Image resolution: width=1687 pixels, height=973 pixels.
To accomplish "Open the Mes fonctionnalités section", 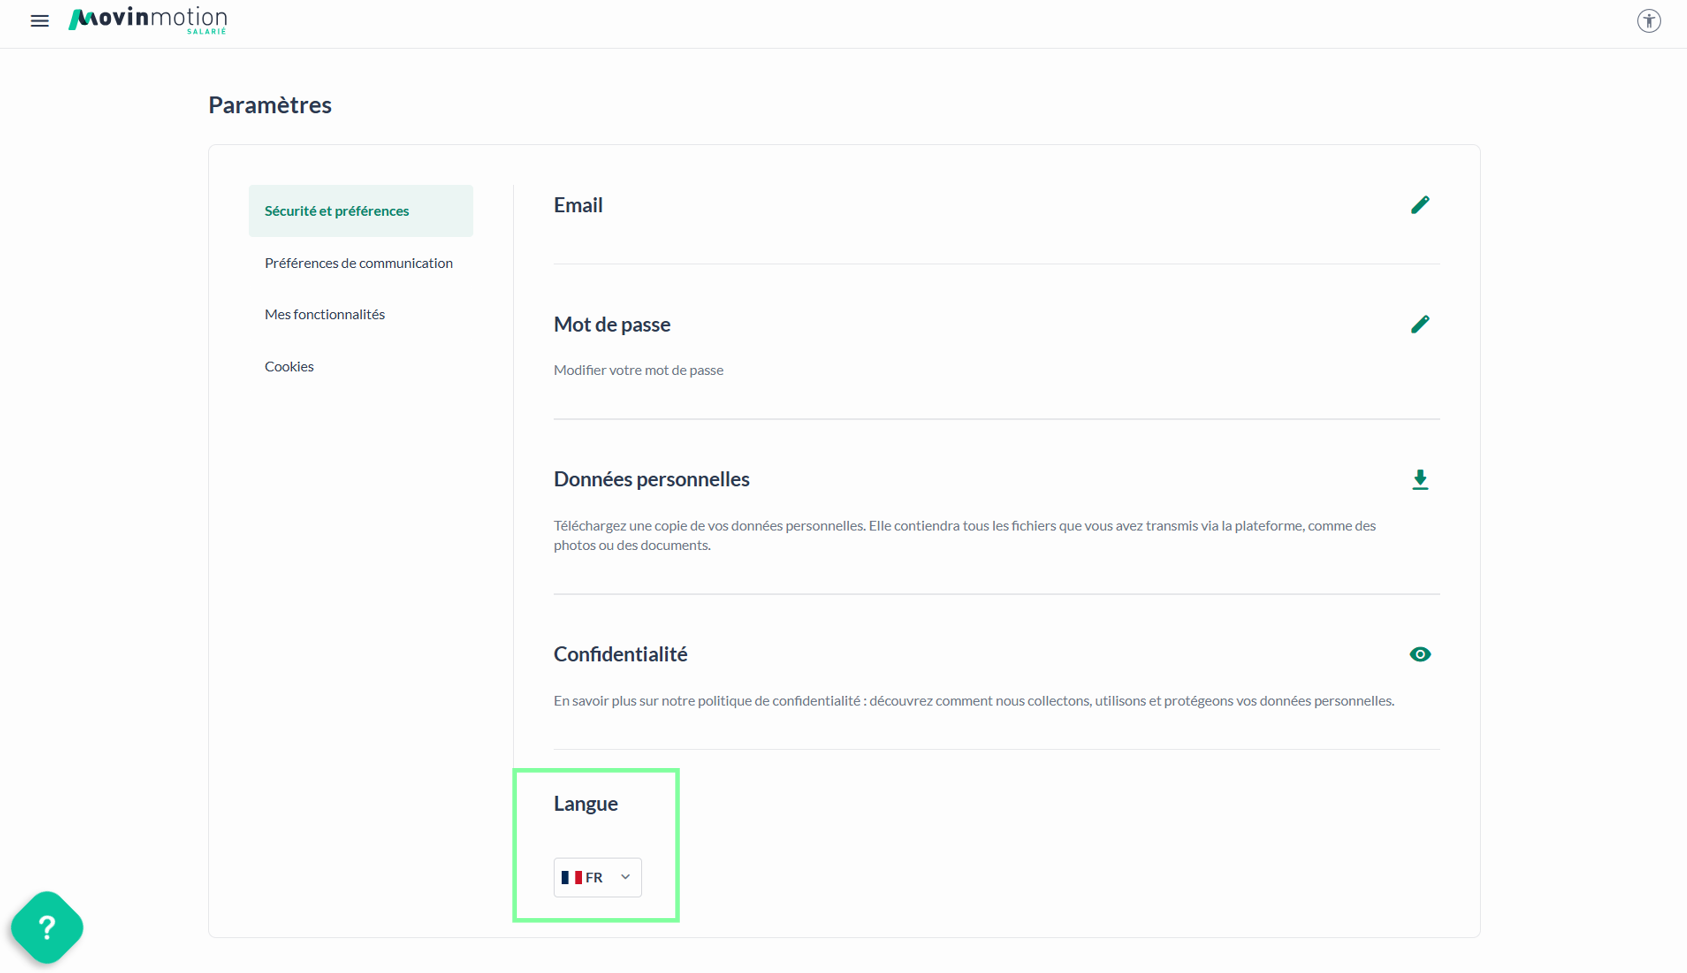I will coord(324,314).
